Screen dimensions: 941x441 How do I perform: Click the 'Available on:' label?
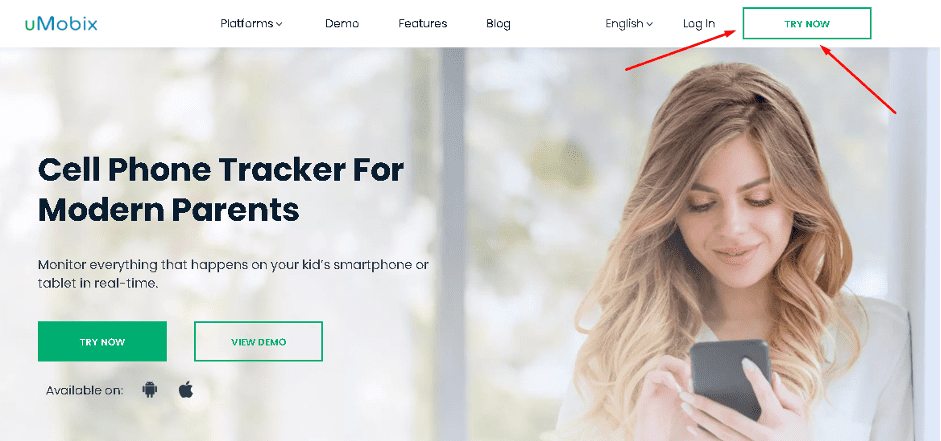[x=85, y=390]
